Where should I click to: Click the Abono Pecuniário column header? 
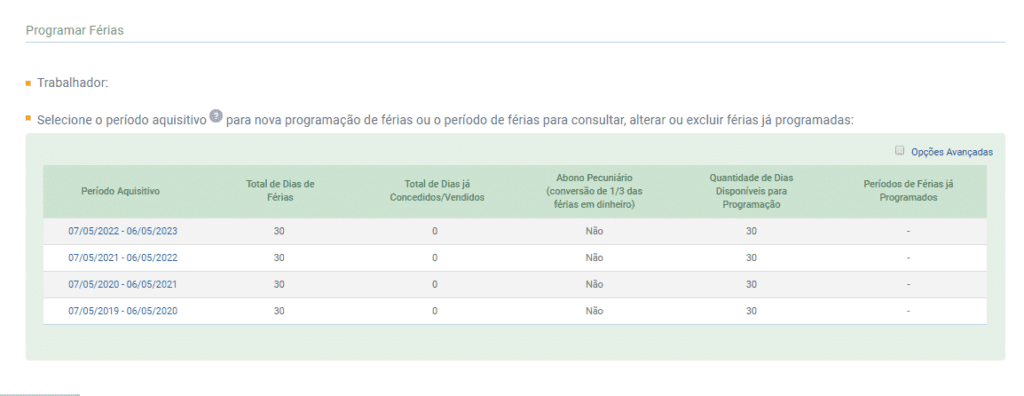point(594,191)
